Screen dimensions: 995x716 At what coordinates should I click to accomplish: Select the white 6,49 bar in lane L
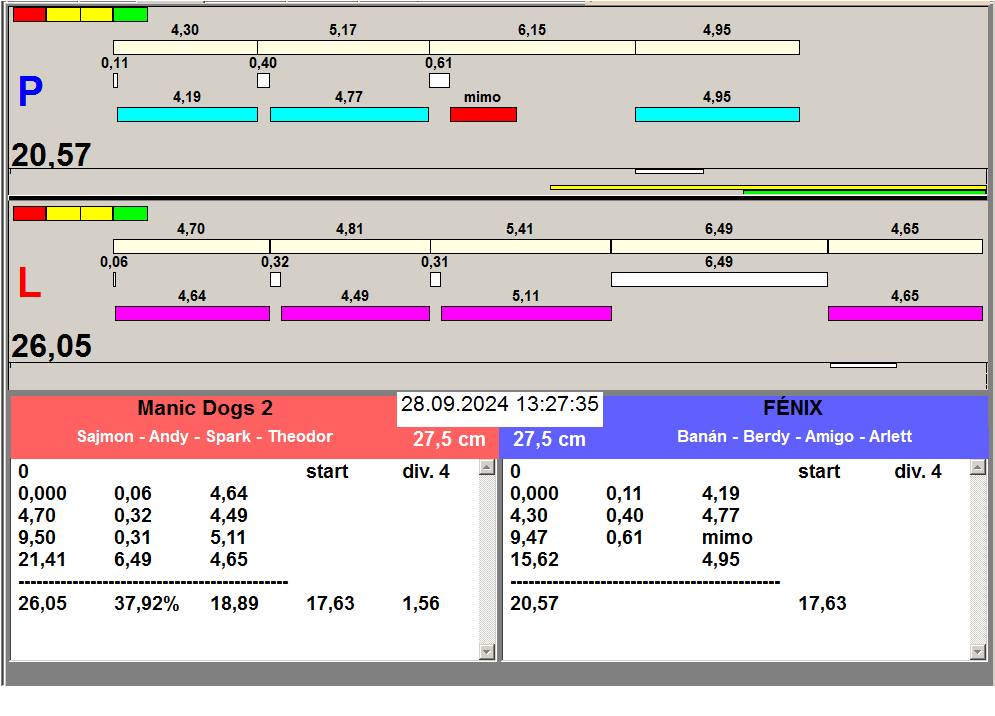coord(719,279)
